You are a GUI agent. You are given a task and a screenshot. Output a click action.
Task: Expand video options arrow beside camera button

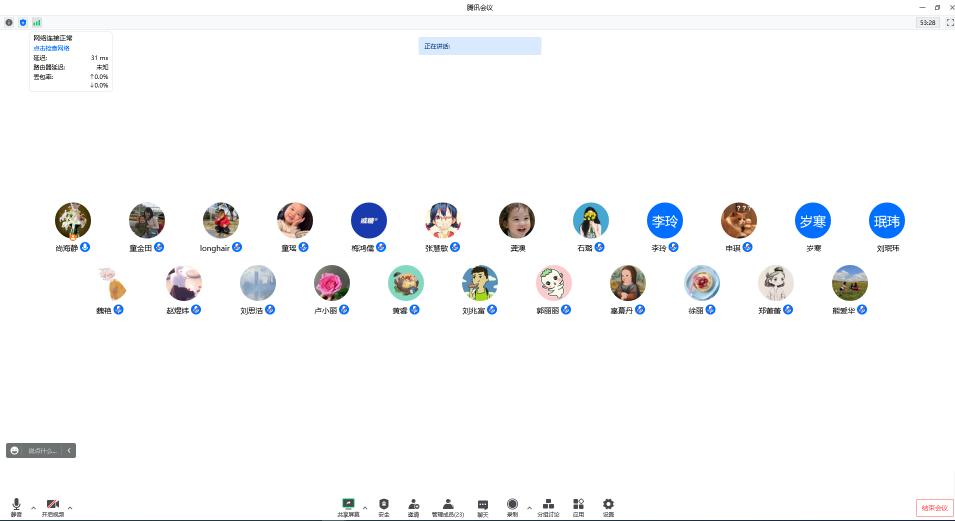click(70, 508)
